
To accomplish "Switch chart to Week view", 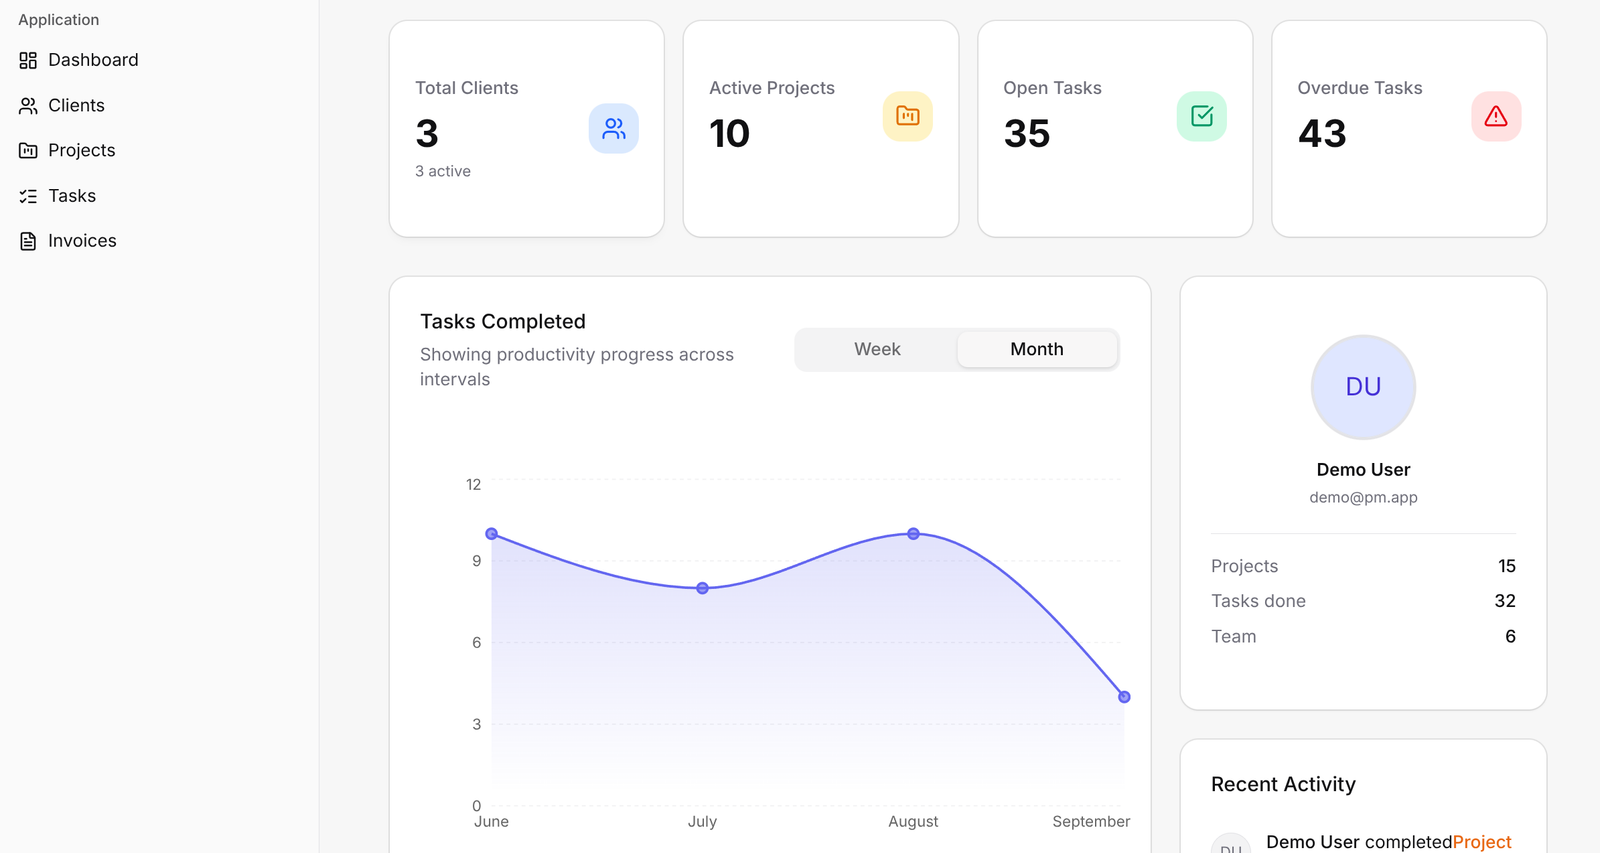I will tap(877, 349).
